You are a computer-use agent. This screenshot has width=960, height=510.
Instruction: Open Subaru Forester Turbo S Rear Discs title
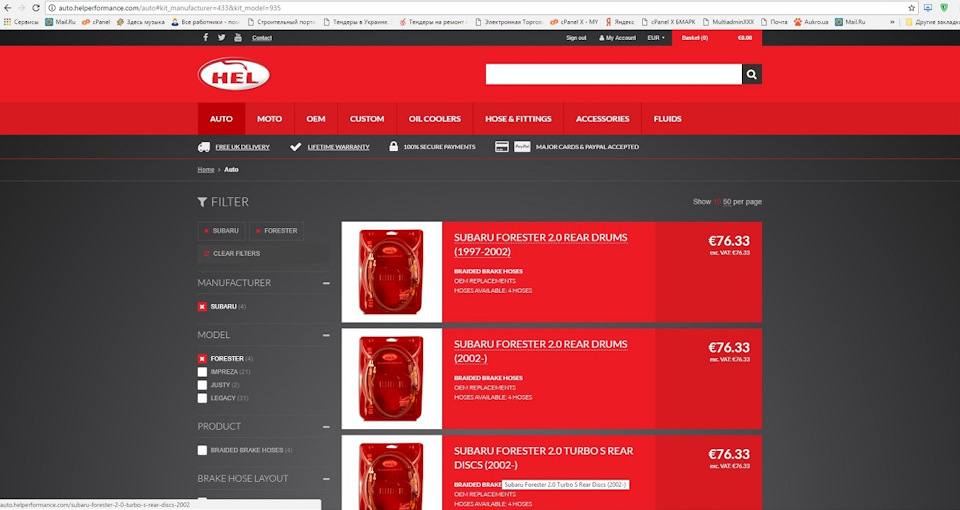(544, 457)
